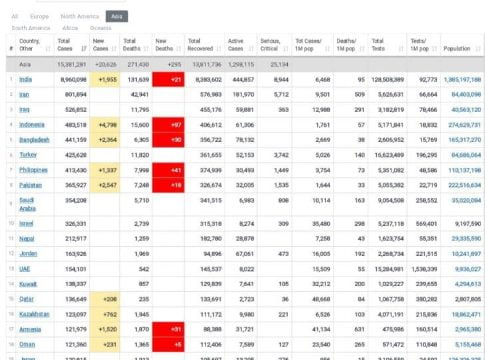Open the UAE country link
The height and width of the screenshot is (360, 485).
coord(25,269)
